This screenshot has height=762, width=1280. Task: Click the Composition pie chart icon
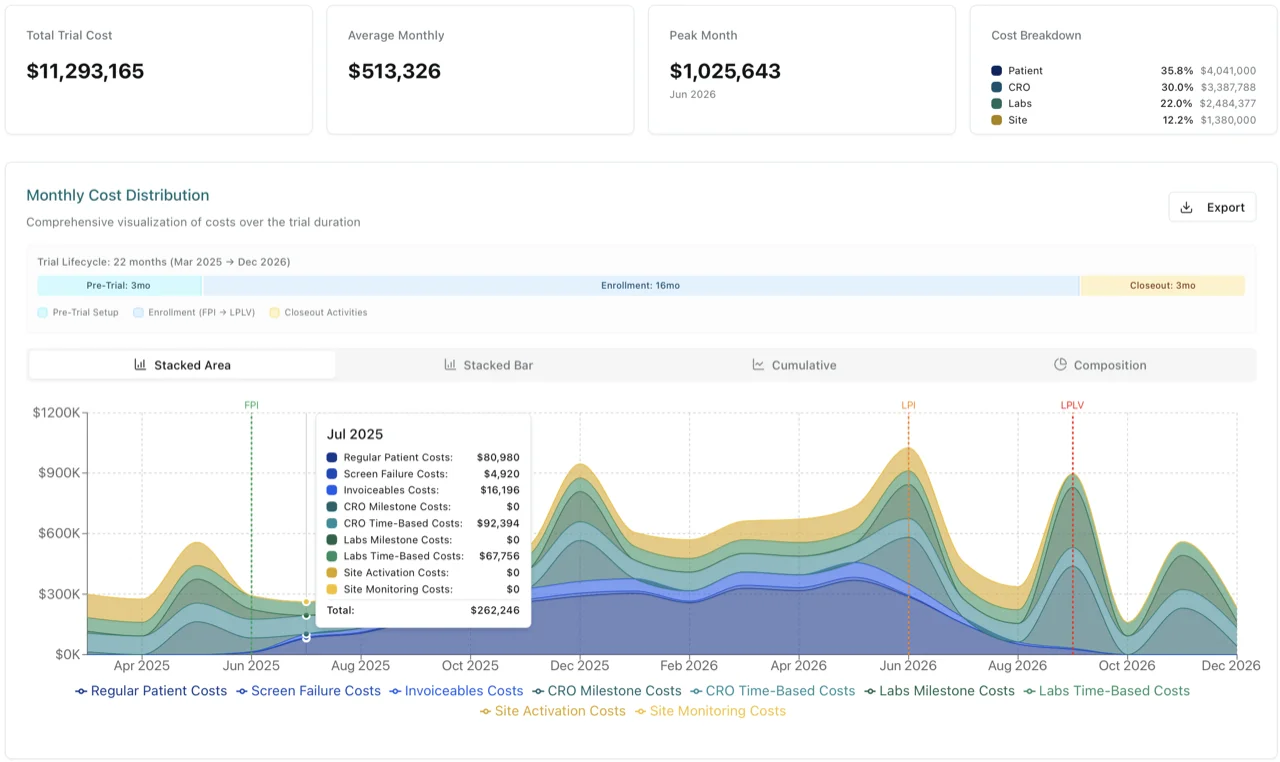1059,364
